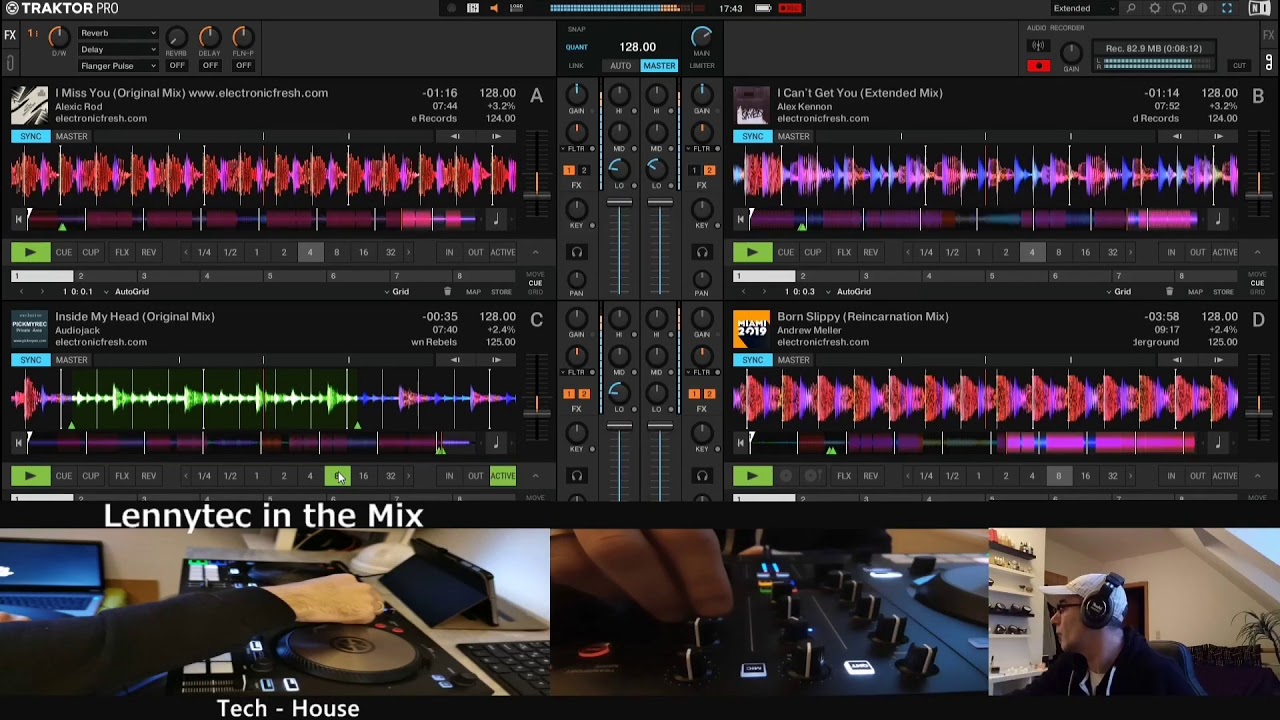The height and width of the screenshot is (720, 1280).
Task: Open the right FX panel tab
Action: pos(1269,35)
